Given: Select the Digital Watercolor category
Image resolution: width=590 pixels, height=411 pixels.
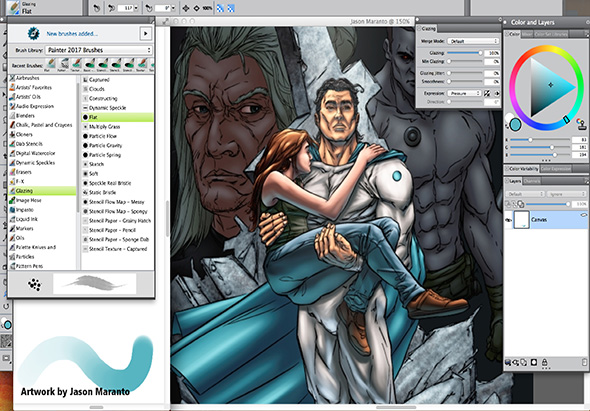Looking at the screenshot, I should (42, 153).
